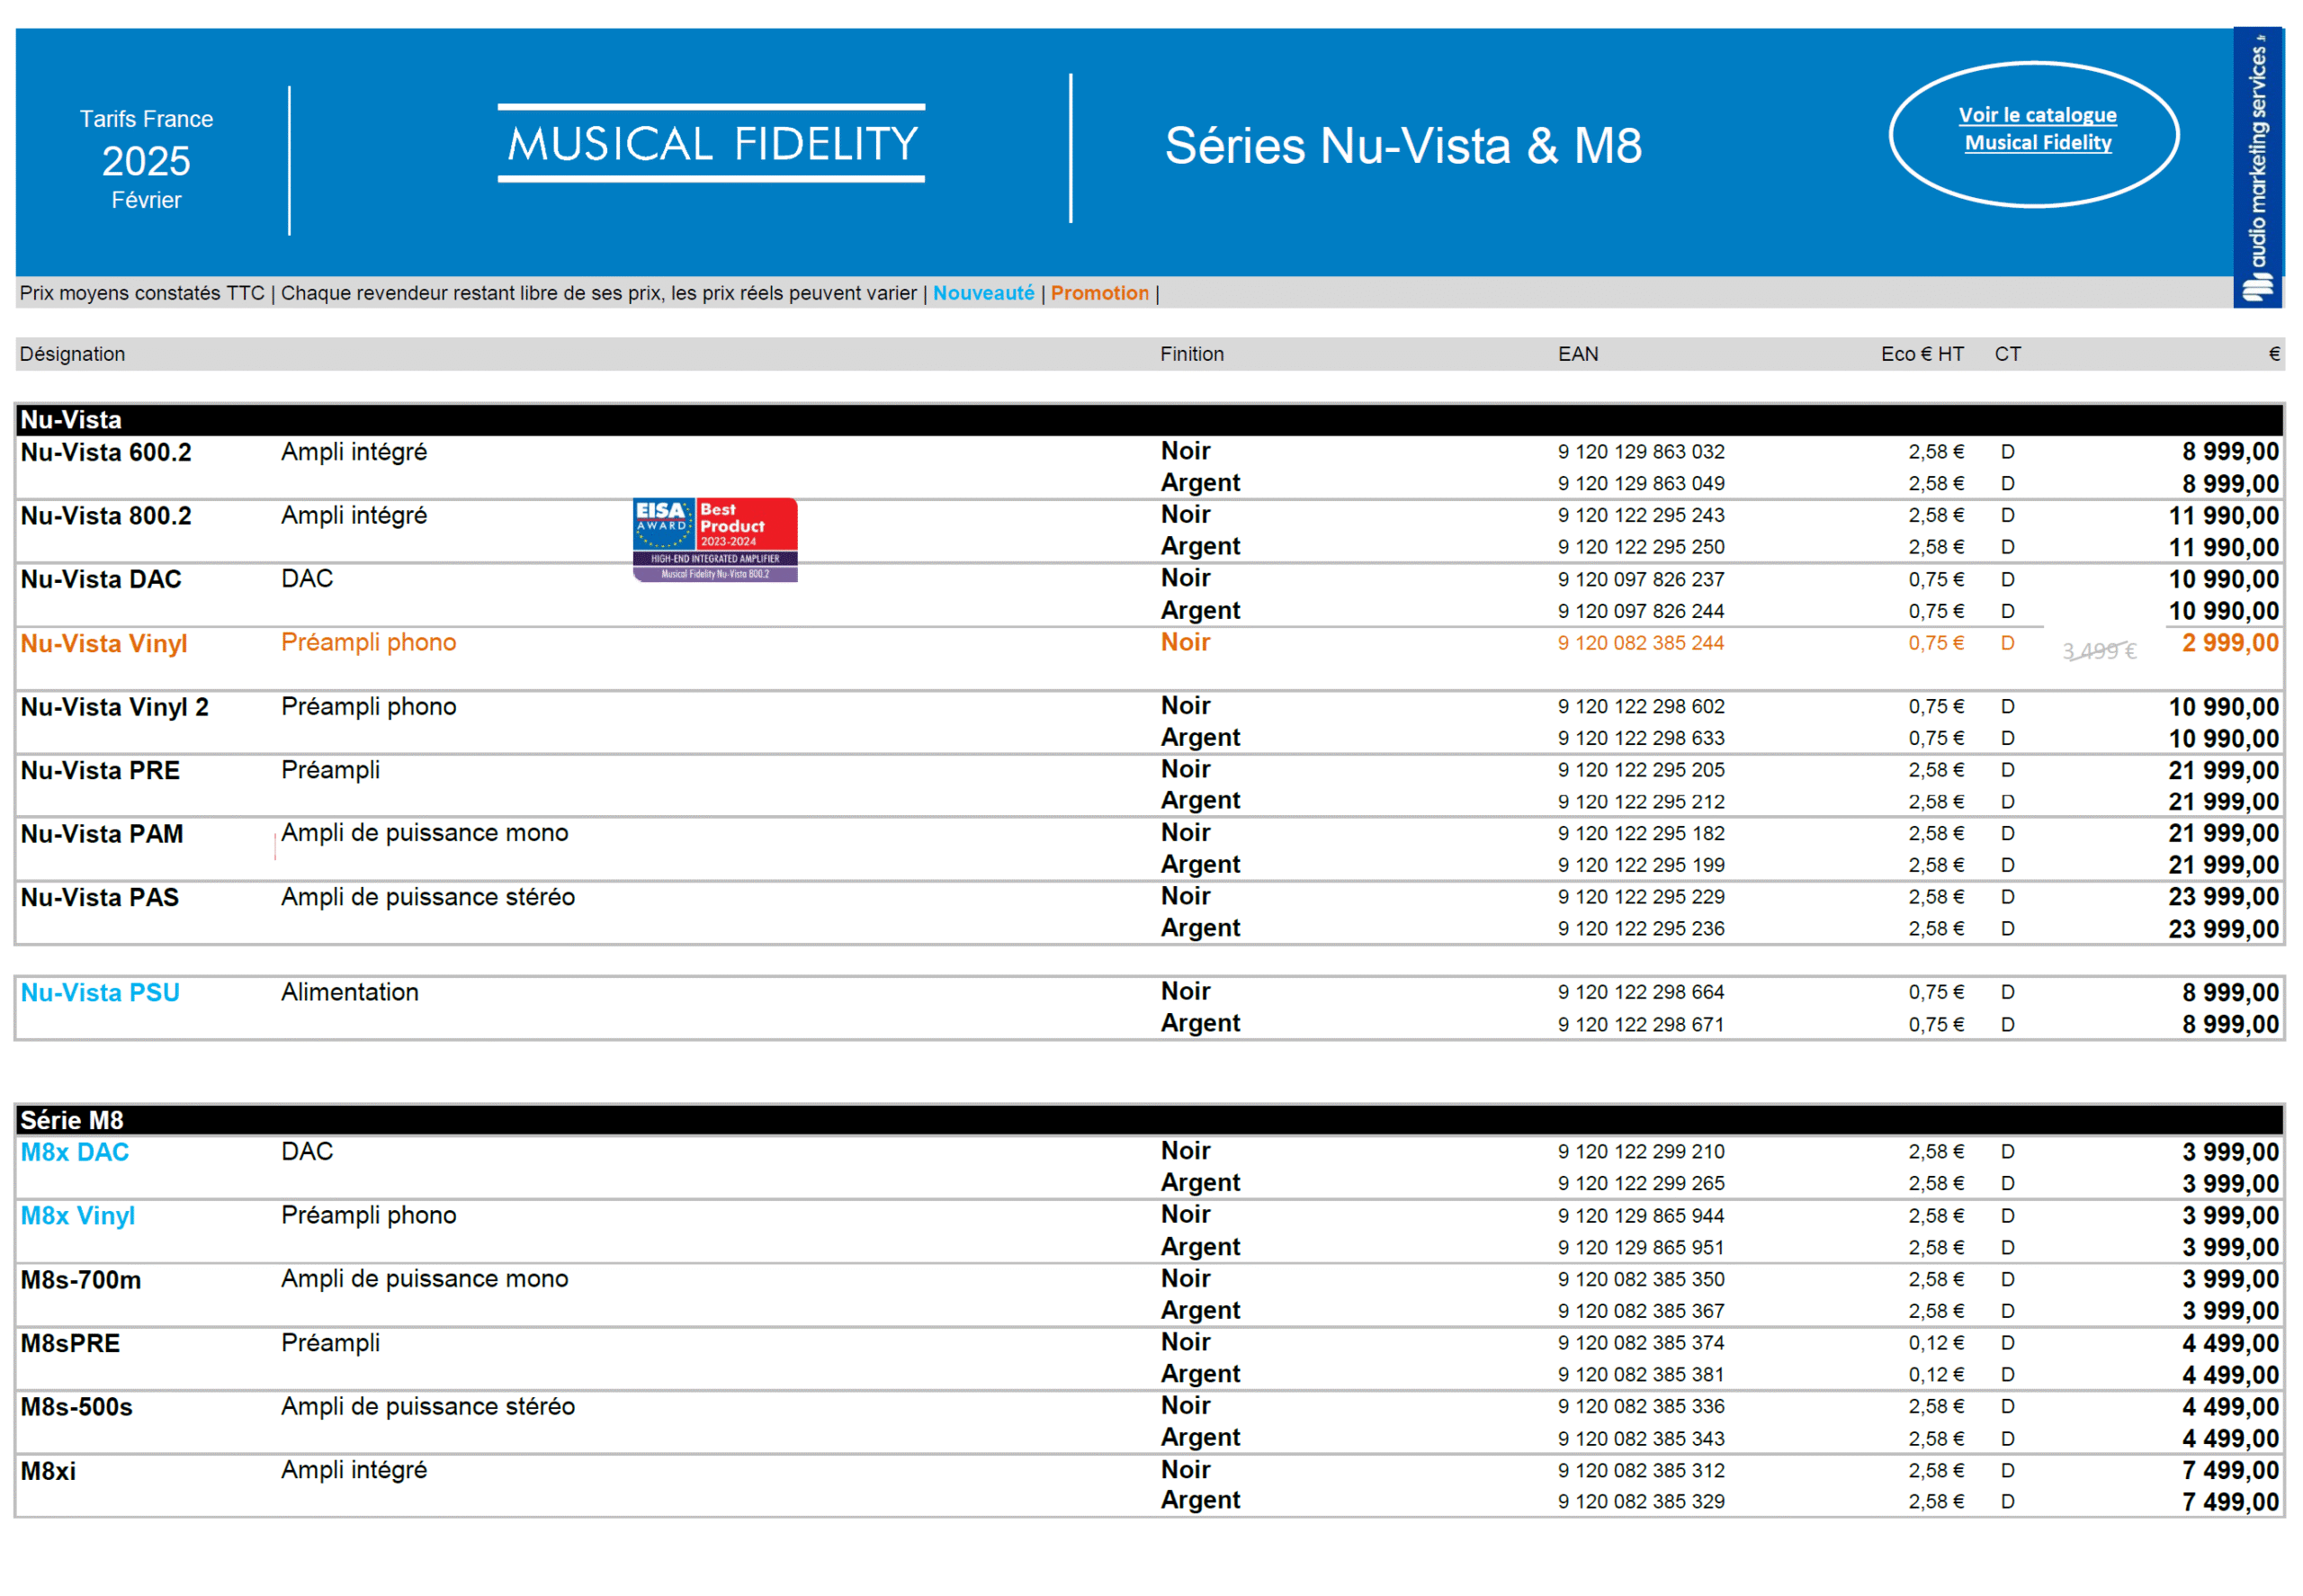The image size is (2303, 1596).
Task: Select the Nu-Vista section header bar
Action: click(x=72, y=420)
